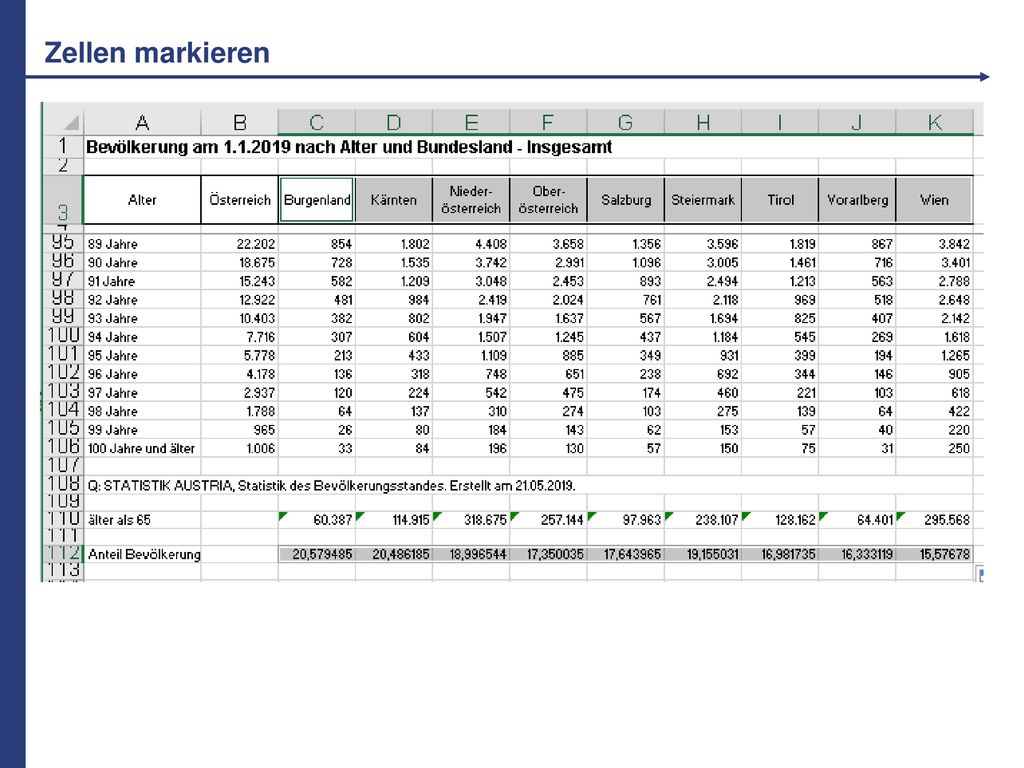
Task: Click the row header 112
Action: (63, 554)
